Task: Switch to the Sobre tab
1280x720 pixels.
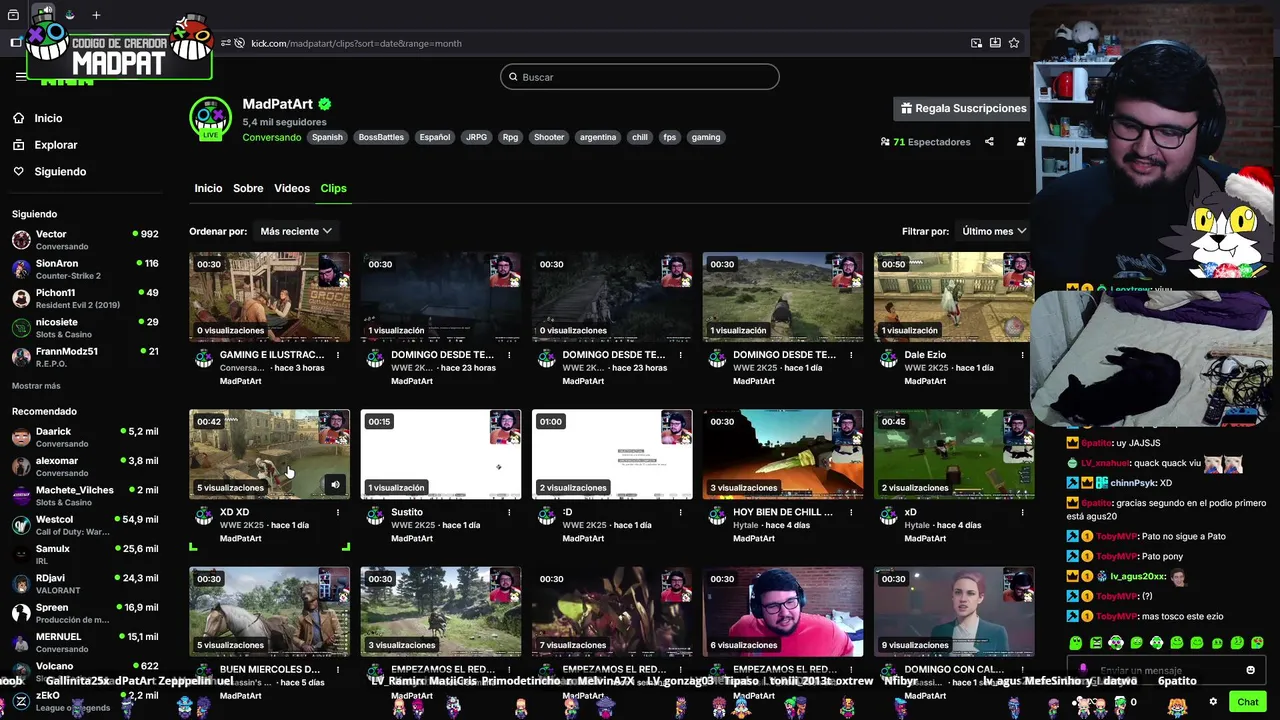Action: 248,188
